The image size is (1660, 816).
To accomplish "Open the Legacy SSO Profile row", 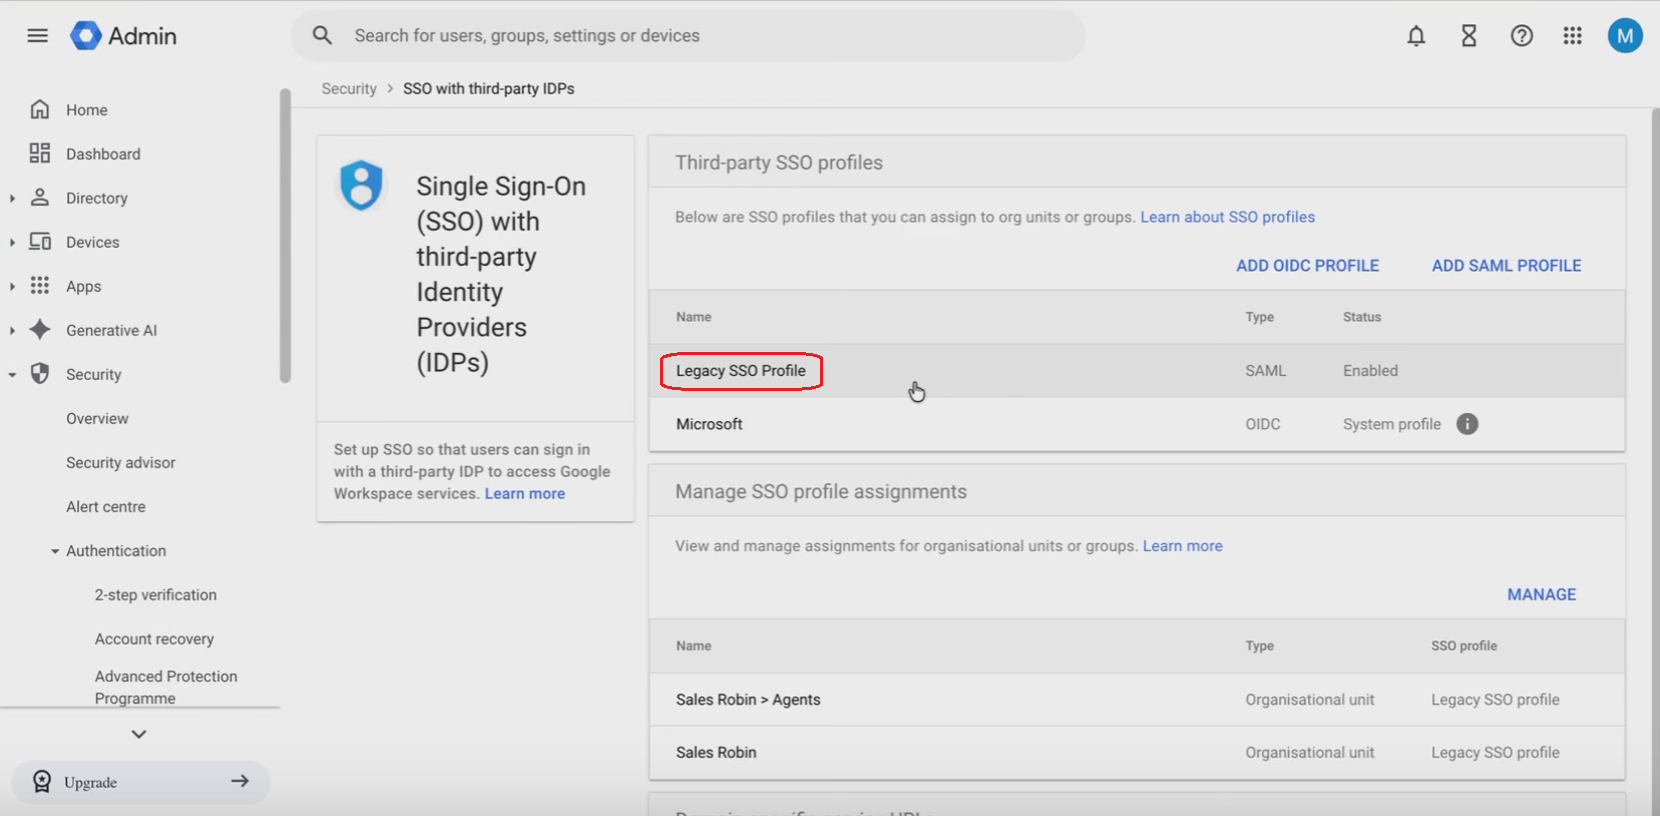I will [x=741, y=371].
